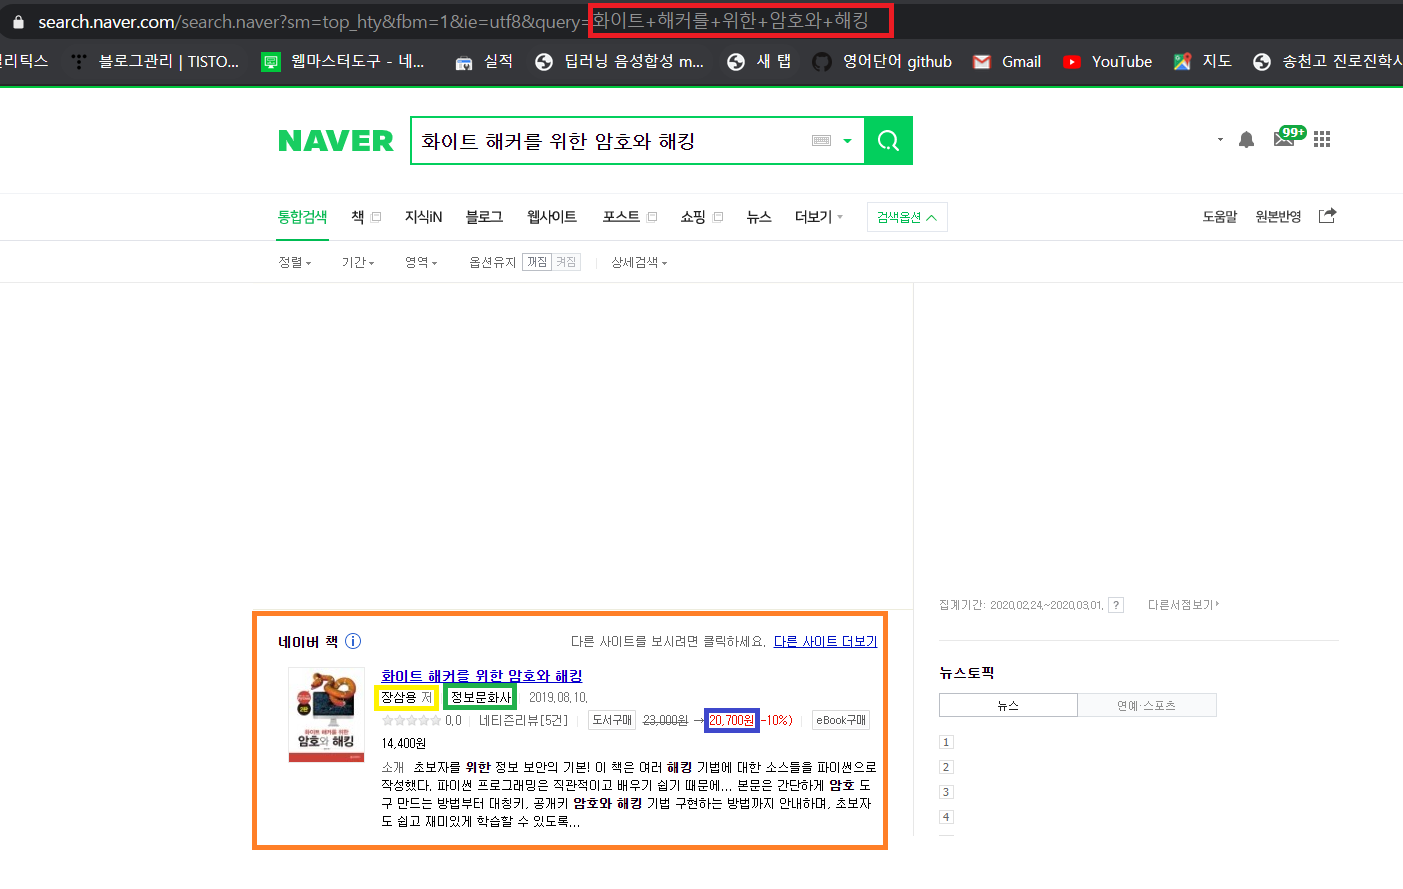Click the publication date 2019.08.10.
The image size is (1403, 889).
click(x=558, y=697)
